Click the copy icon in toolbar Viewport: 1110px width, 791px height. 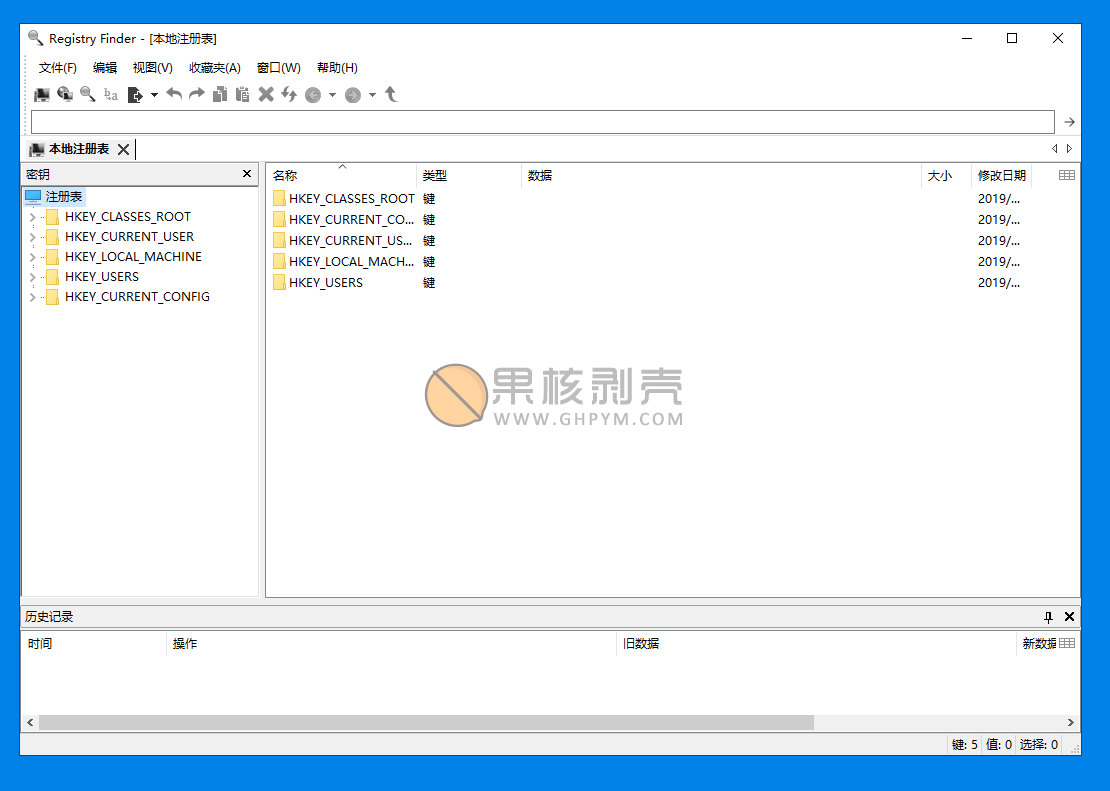(x=220, y=94)
